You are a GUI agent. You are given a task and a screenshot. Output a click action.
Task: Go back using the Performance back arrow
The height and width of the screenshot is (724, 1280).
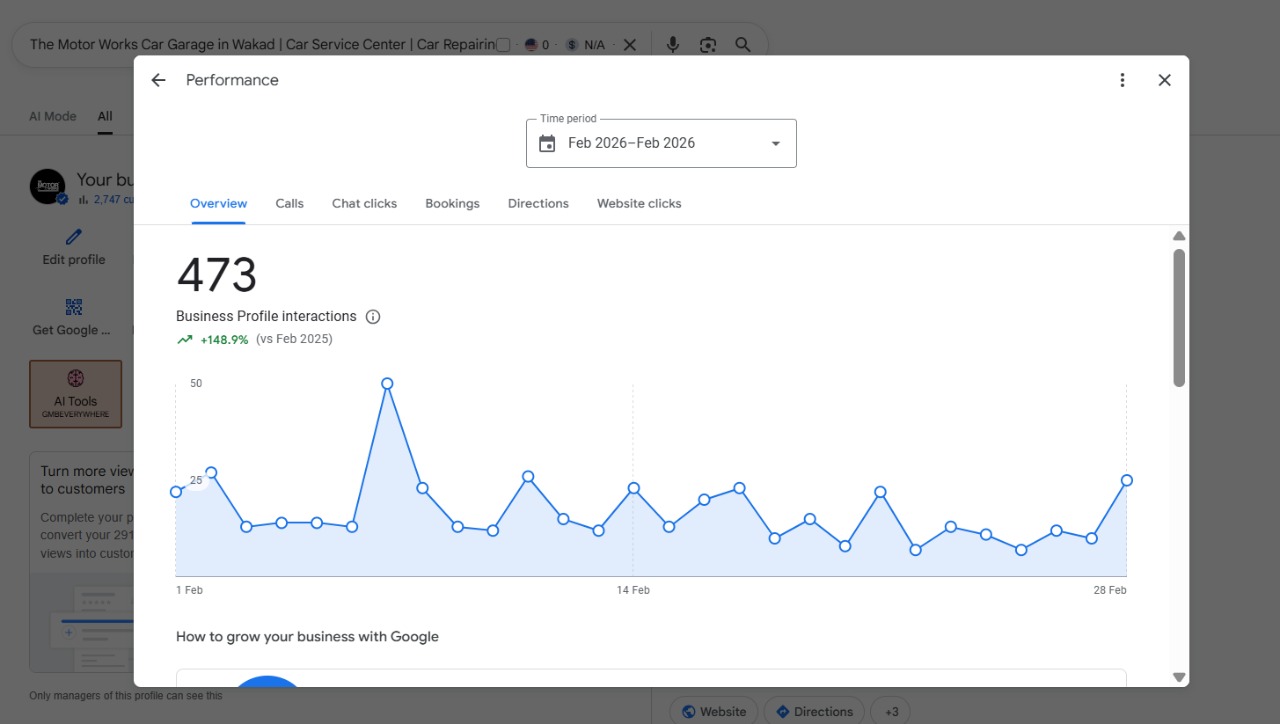click(x=158, y=80)
